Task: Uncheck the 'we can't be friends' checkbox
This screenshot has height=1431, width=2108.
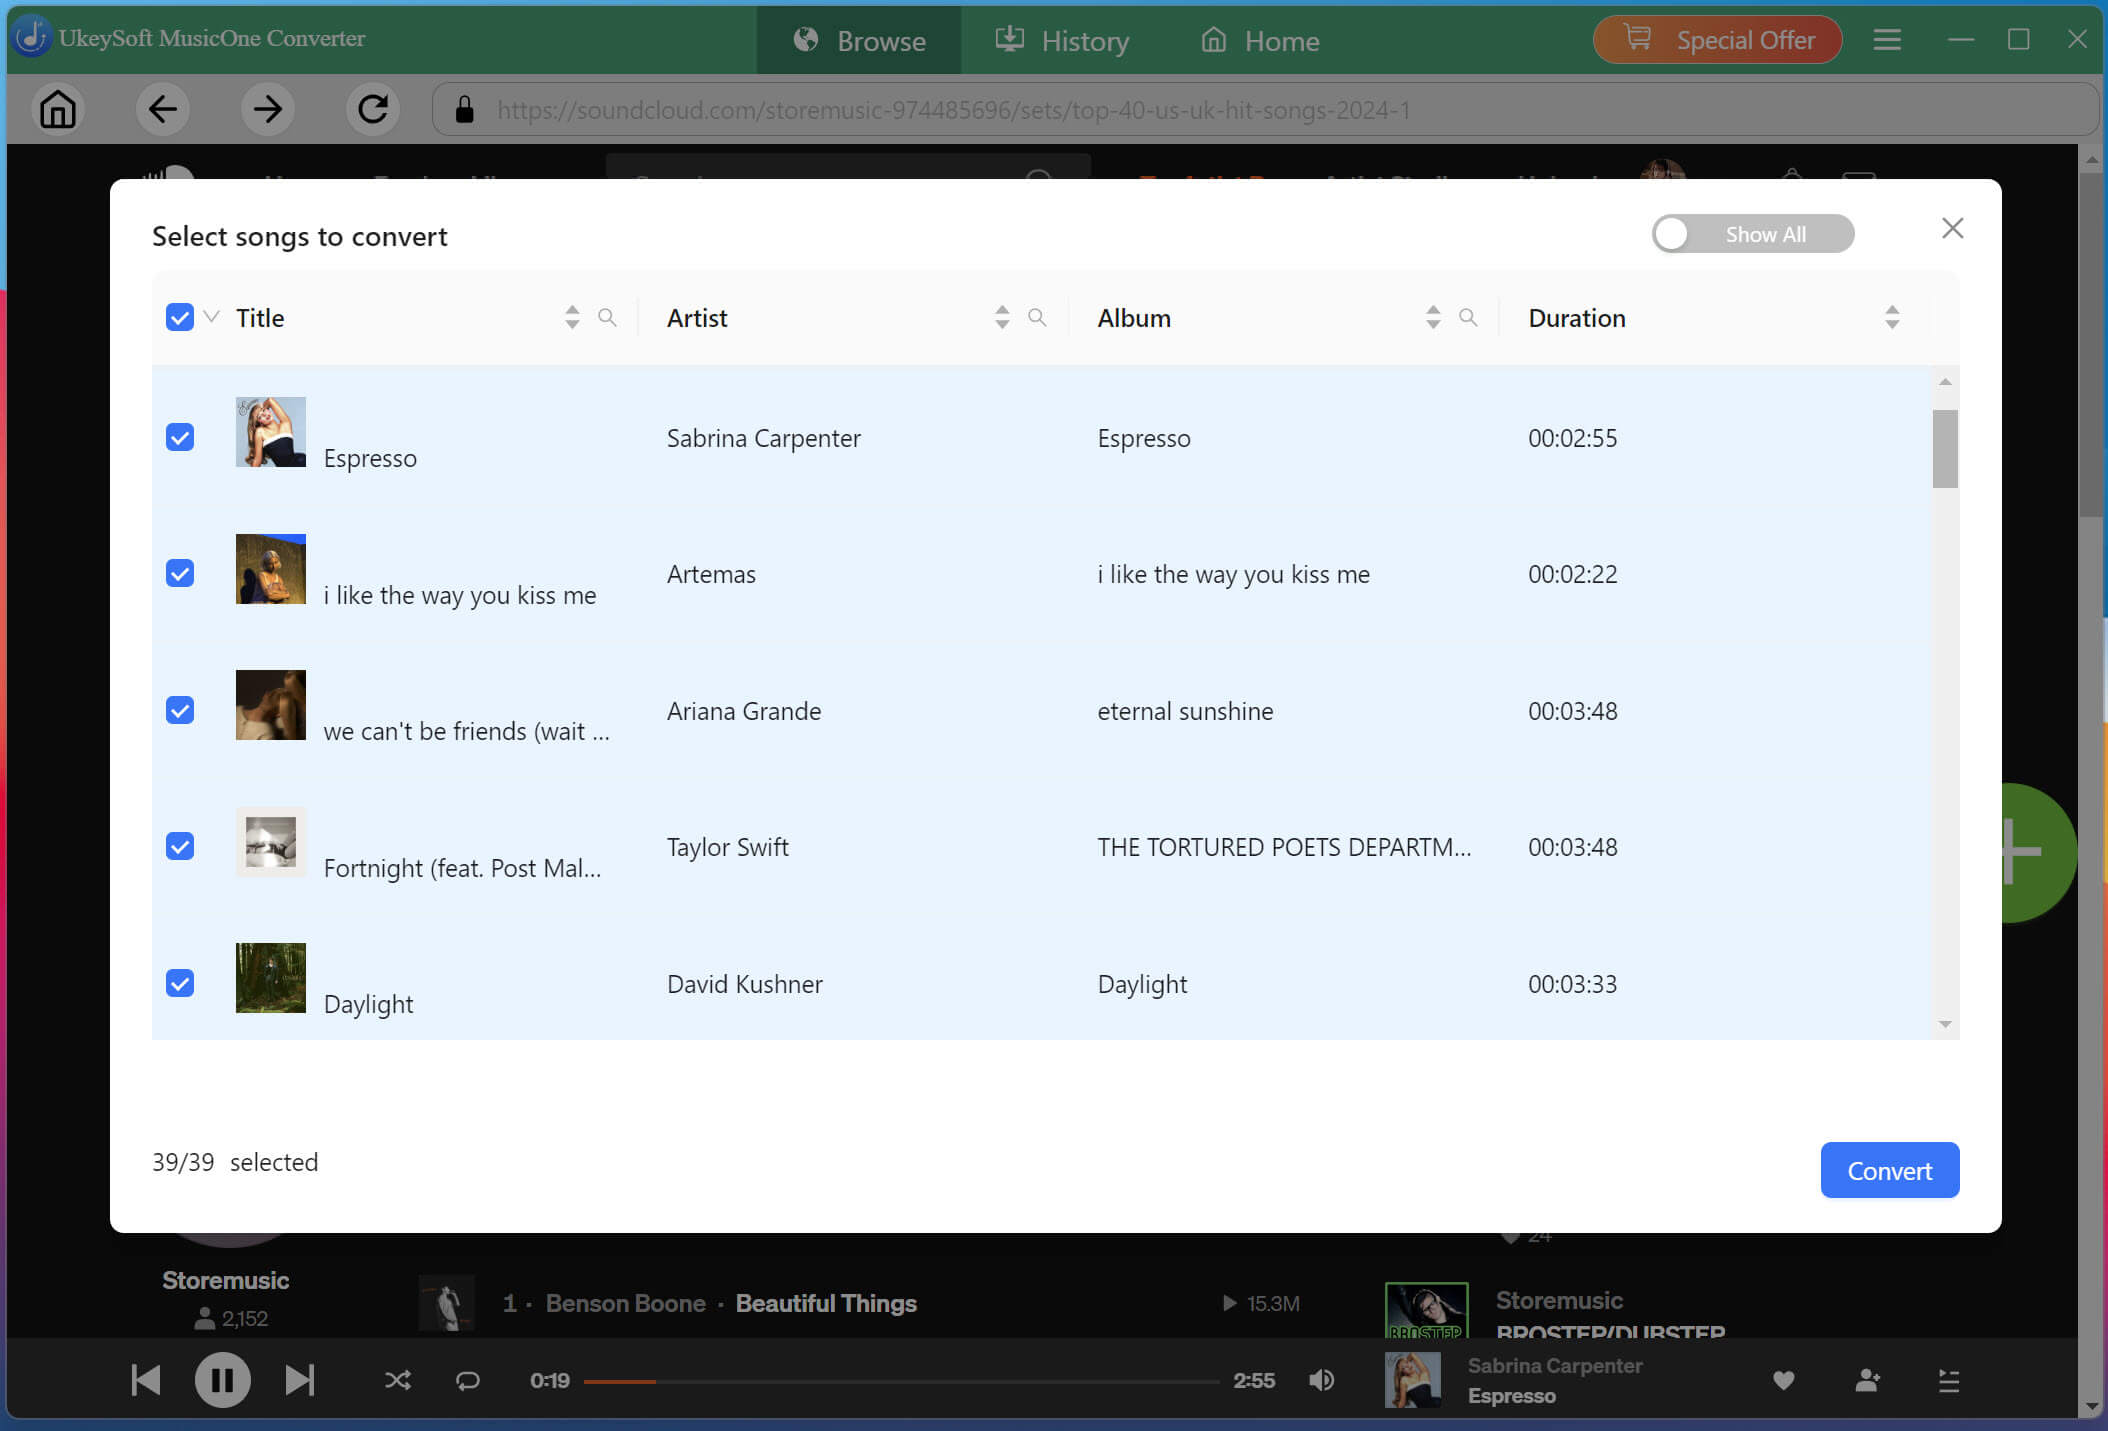Action: click(180, 710)
